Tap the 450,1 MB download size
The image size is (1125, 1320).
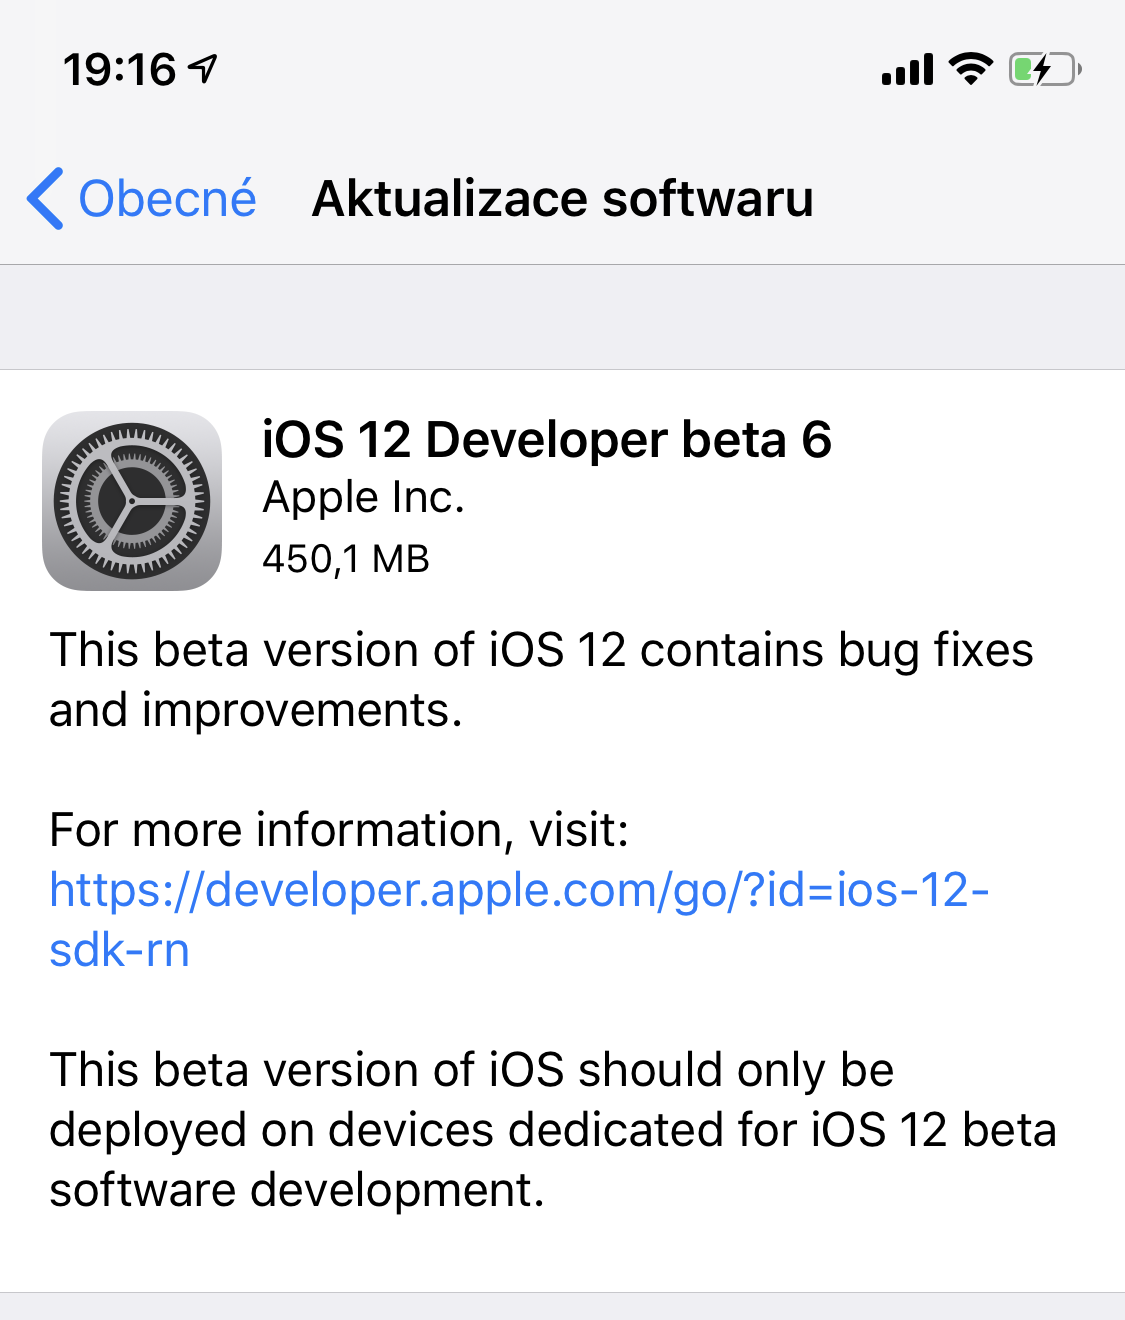[345, 559]
